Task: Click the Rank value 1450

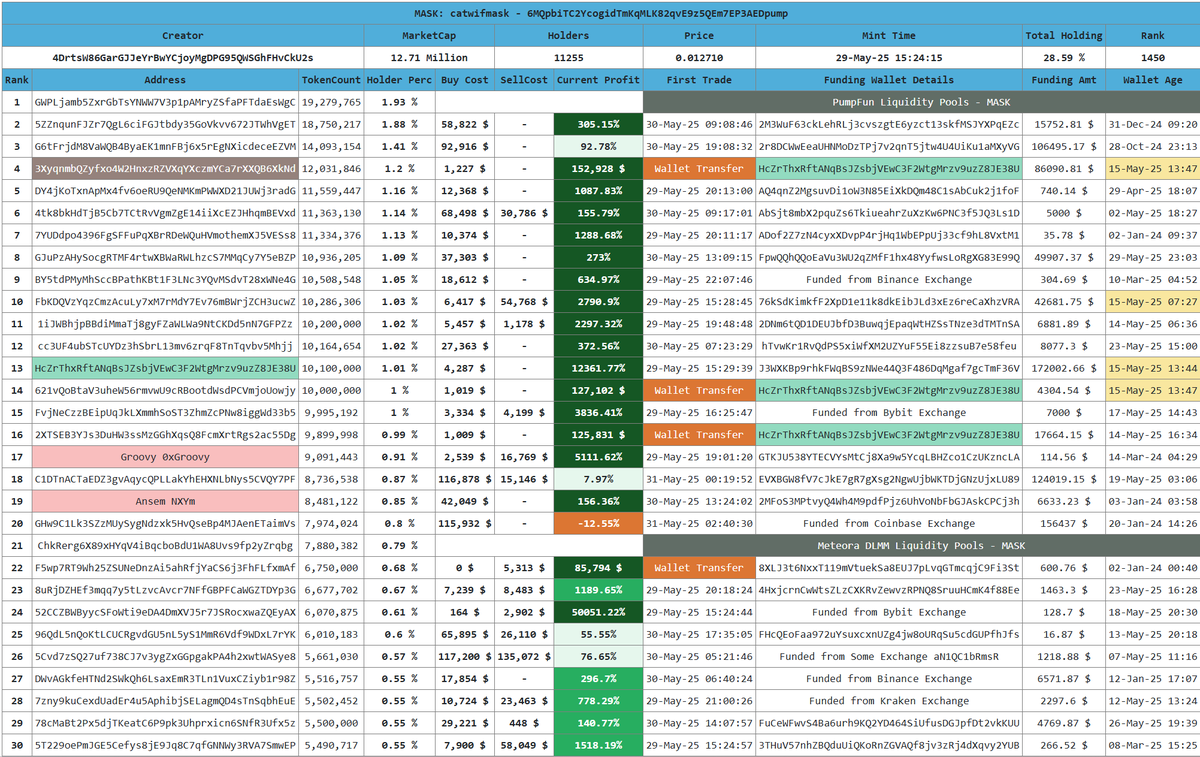Action: tap(1151, 58)
